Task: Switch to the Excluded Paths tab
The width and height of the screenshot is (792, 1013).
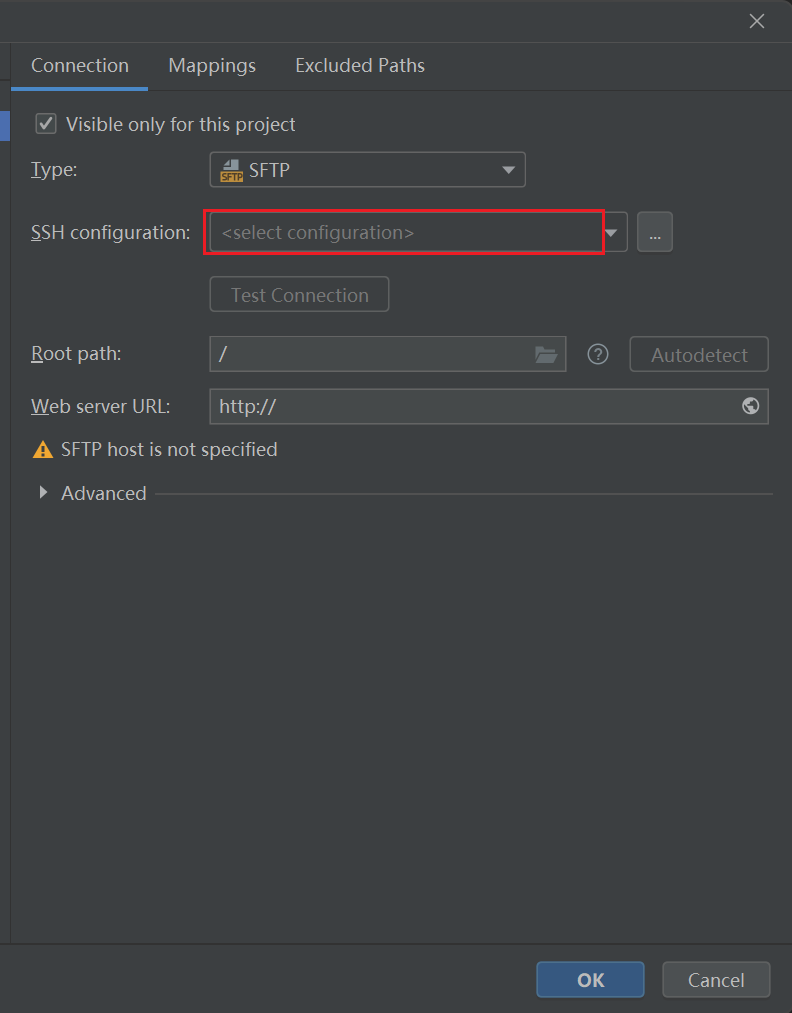Action: (360, 66)
